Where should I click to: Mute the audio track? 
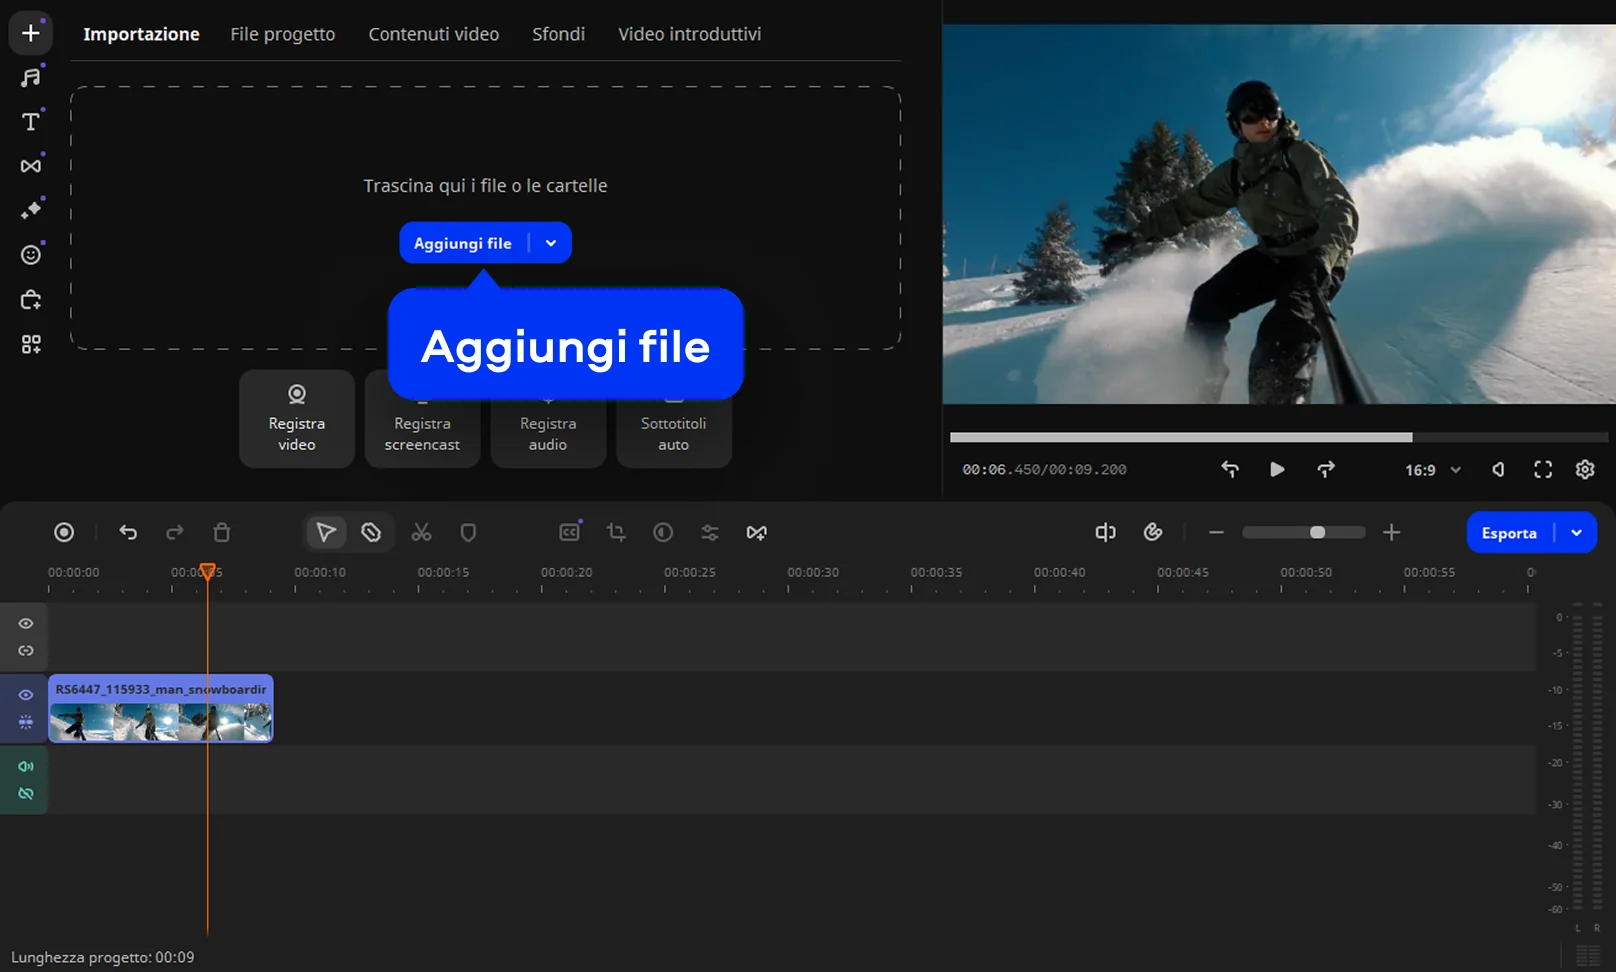pos(26,767)
